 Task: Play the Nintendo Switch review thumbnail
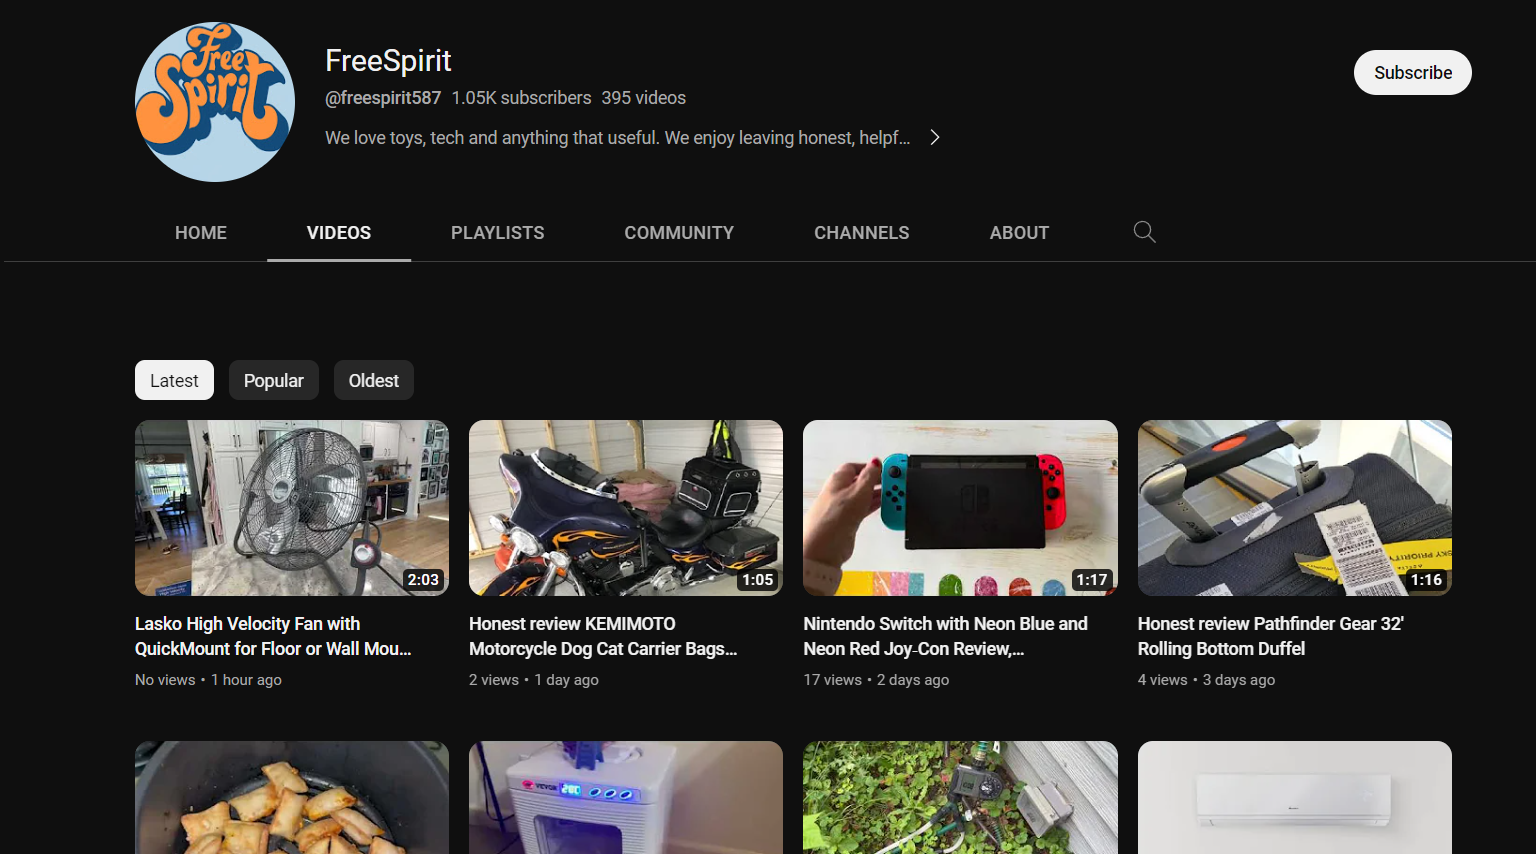pos(960,508)
